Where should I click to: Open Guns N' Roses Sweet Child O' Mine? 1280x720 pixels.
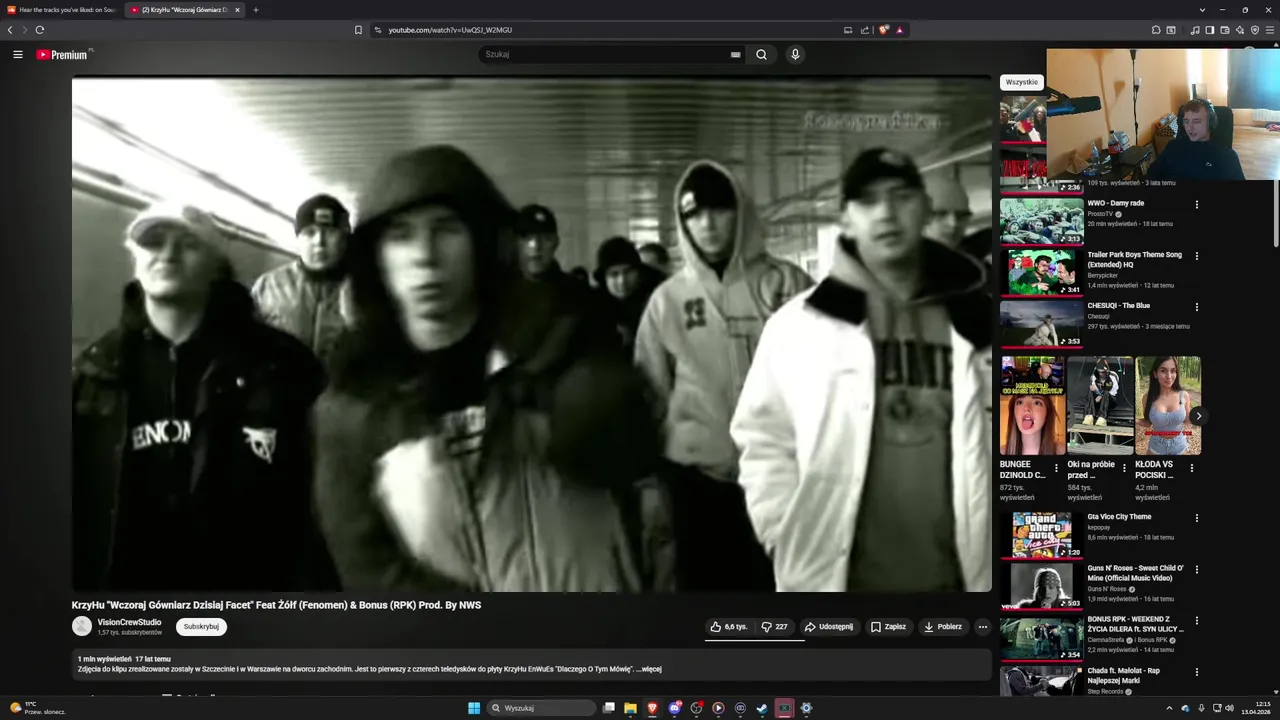1041,586
